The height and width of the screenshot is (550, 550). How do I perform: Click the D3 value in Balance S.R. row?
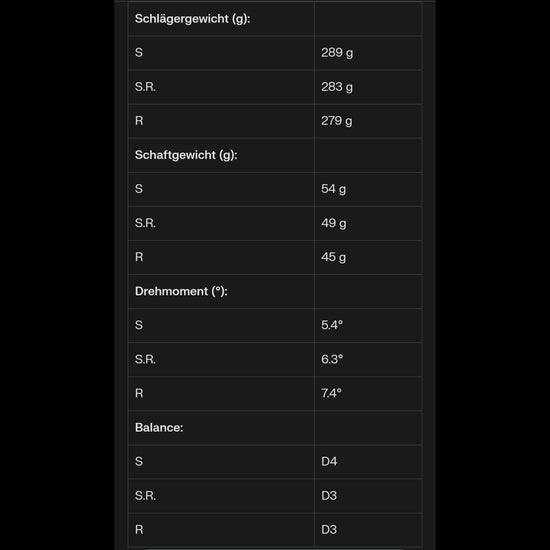pos(329,496)
